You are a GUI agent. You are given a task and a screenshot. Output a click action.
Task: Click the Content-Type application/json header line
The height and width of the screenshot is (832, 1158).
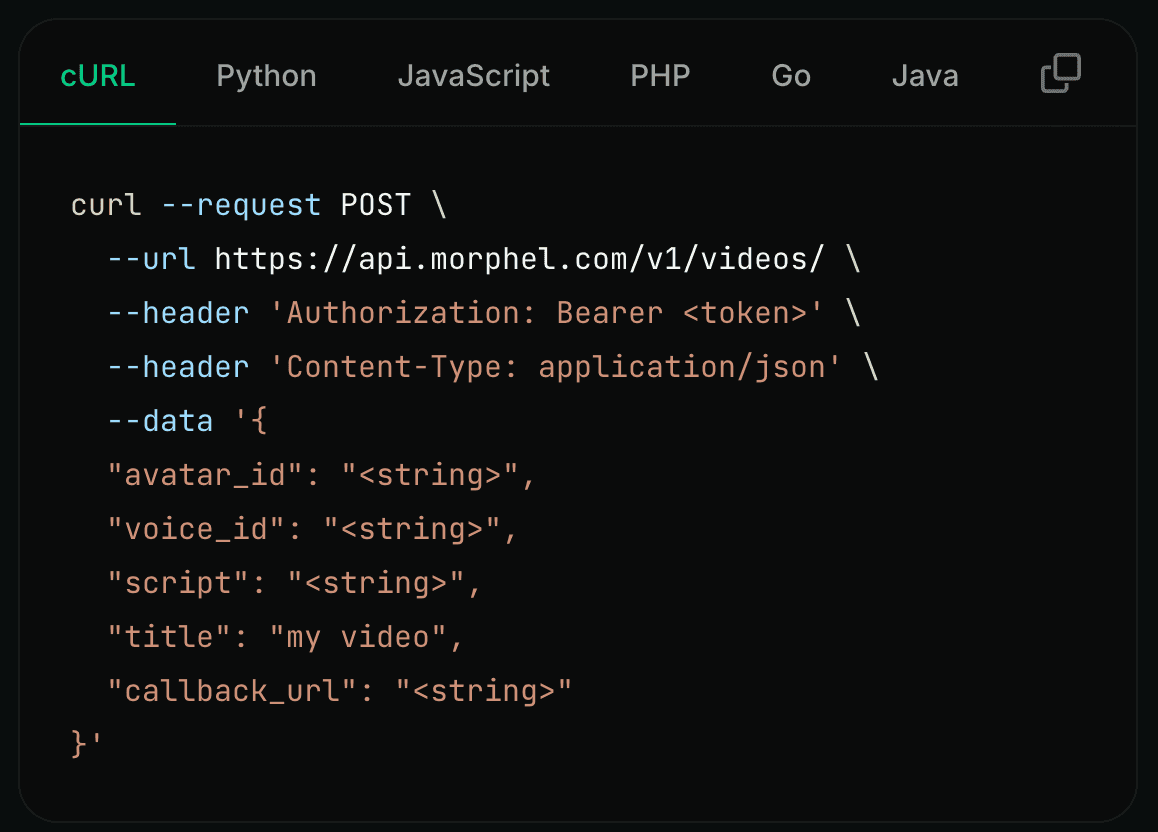[493, 367]
